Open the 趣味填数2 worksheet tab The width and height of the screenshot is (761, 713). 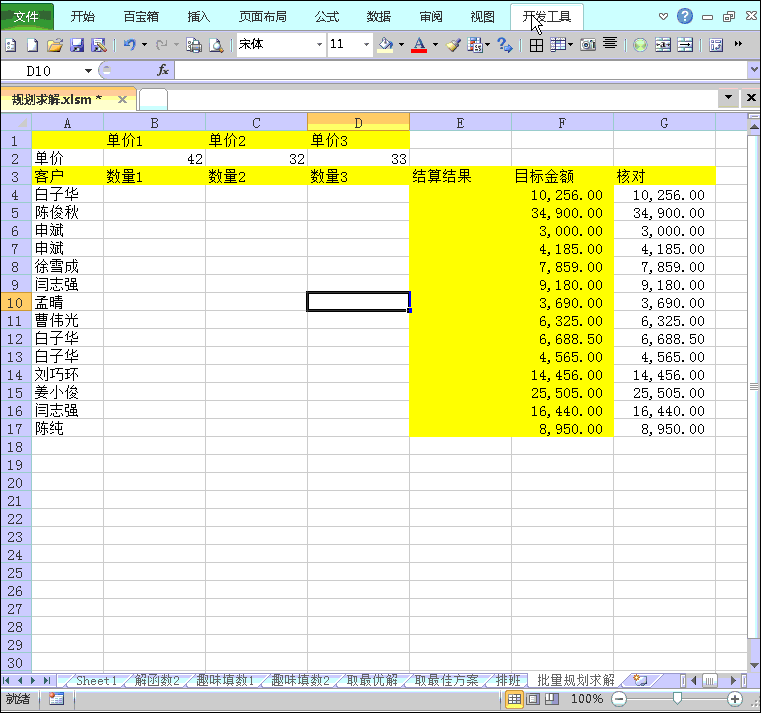coord(300,680)
